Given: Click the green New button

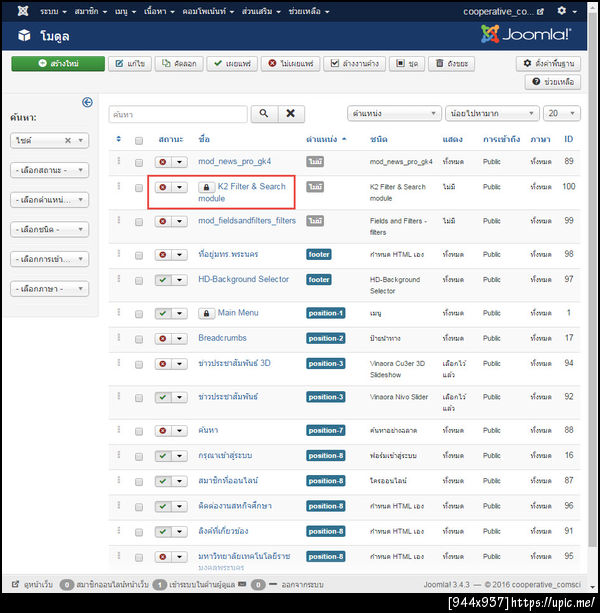Looking at the screenshot, I should [58, 63].
